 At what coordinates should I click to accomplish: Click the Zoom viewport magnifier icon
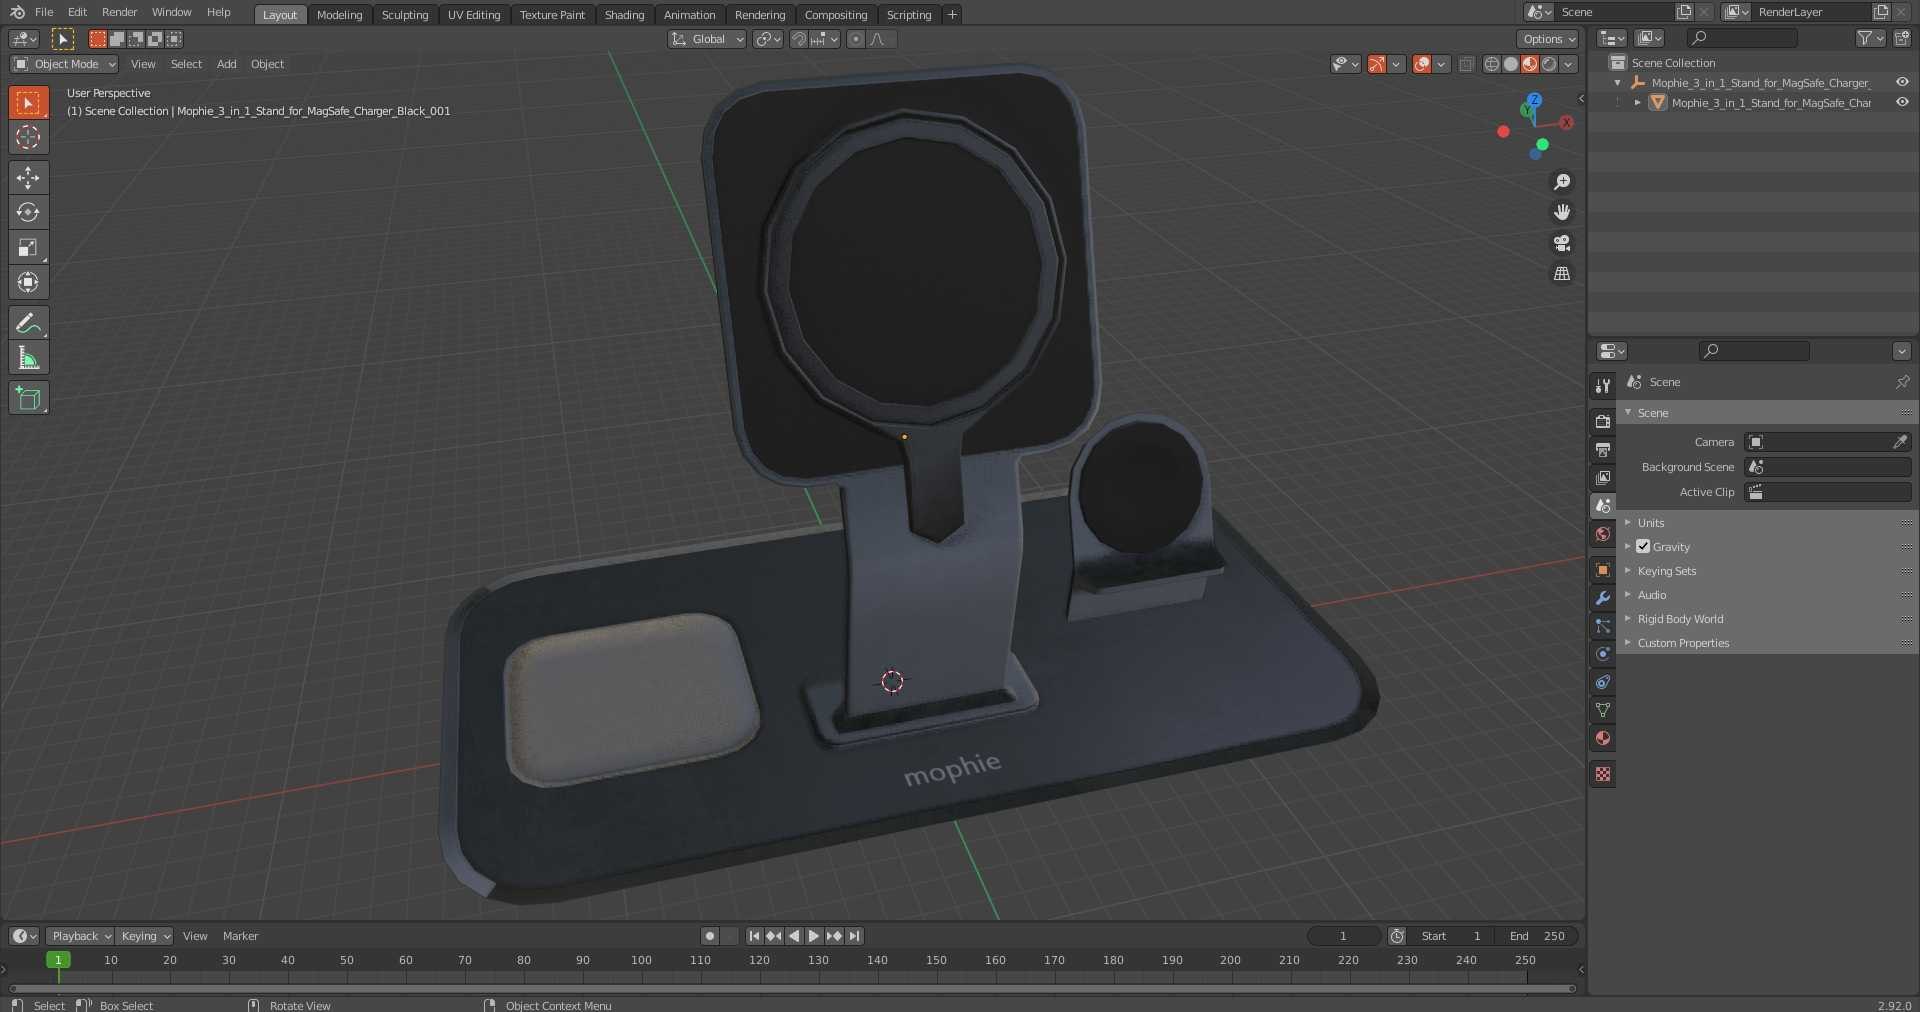point(1562,182)
